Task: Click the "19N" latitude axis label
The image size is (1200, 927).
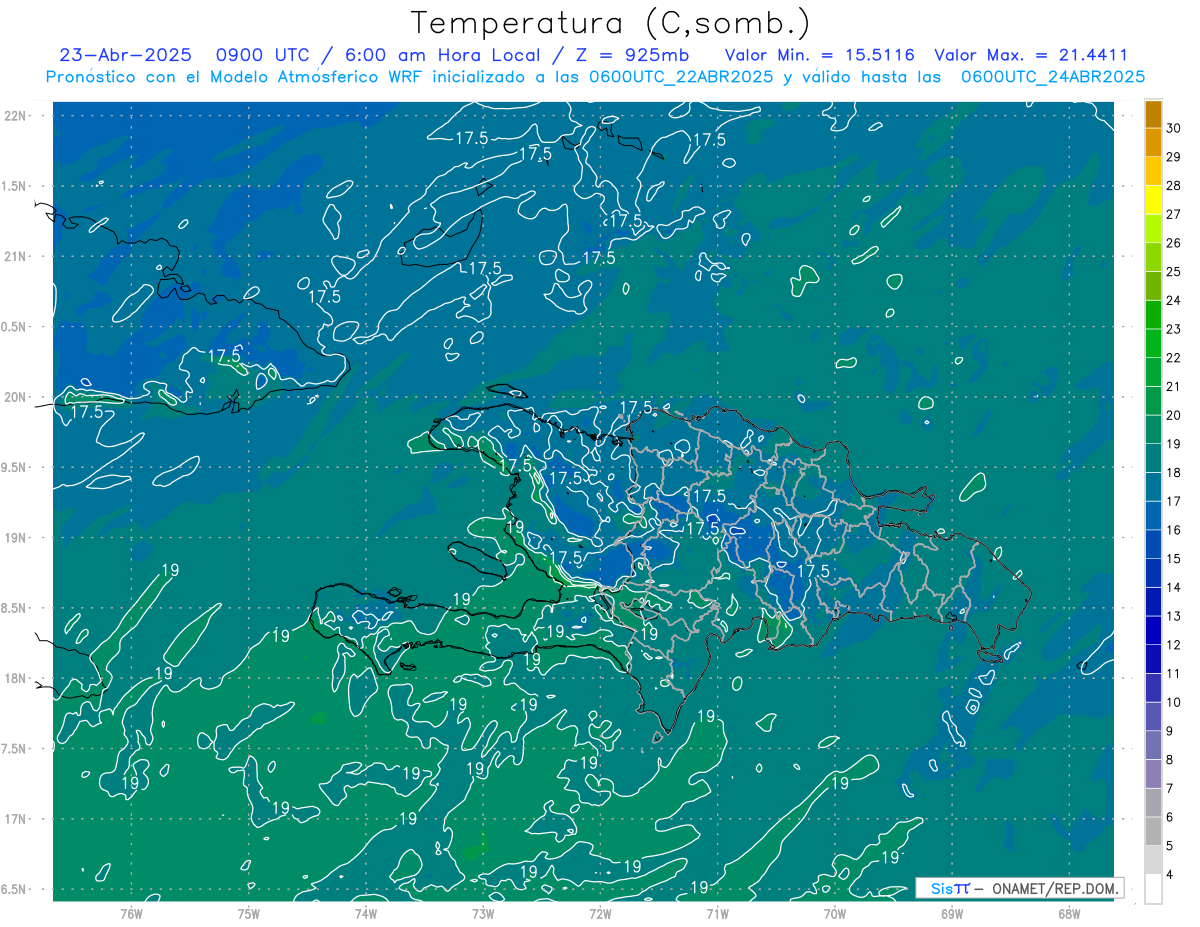Action: pos(15,537)
